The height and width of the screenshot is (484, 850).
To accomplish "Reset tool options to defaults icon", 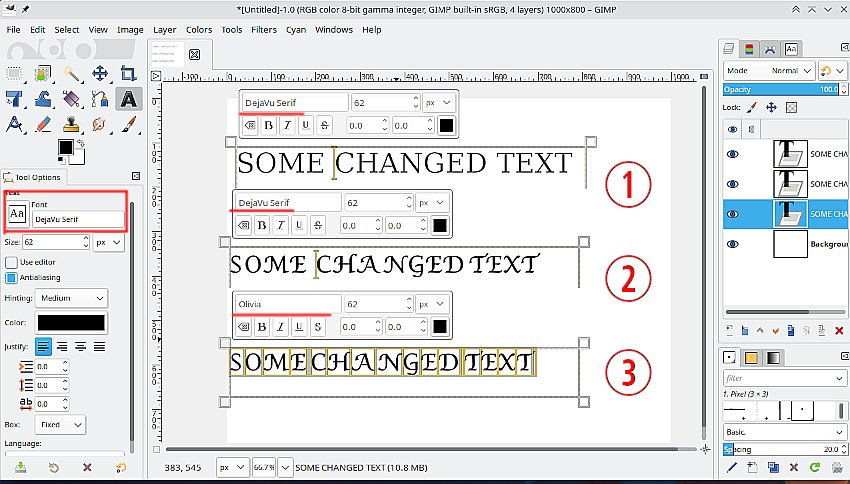I will [x=121, y=467].
